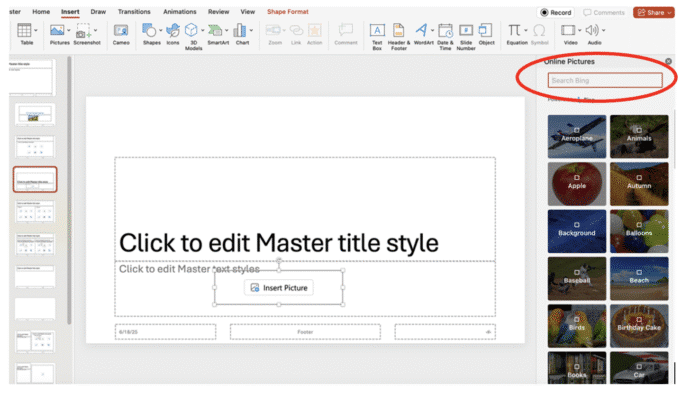Image resolution: width=690 pixels, height=404 pixels.
Task: Open the Shape Format tab
Action: [x=287, y=12]
